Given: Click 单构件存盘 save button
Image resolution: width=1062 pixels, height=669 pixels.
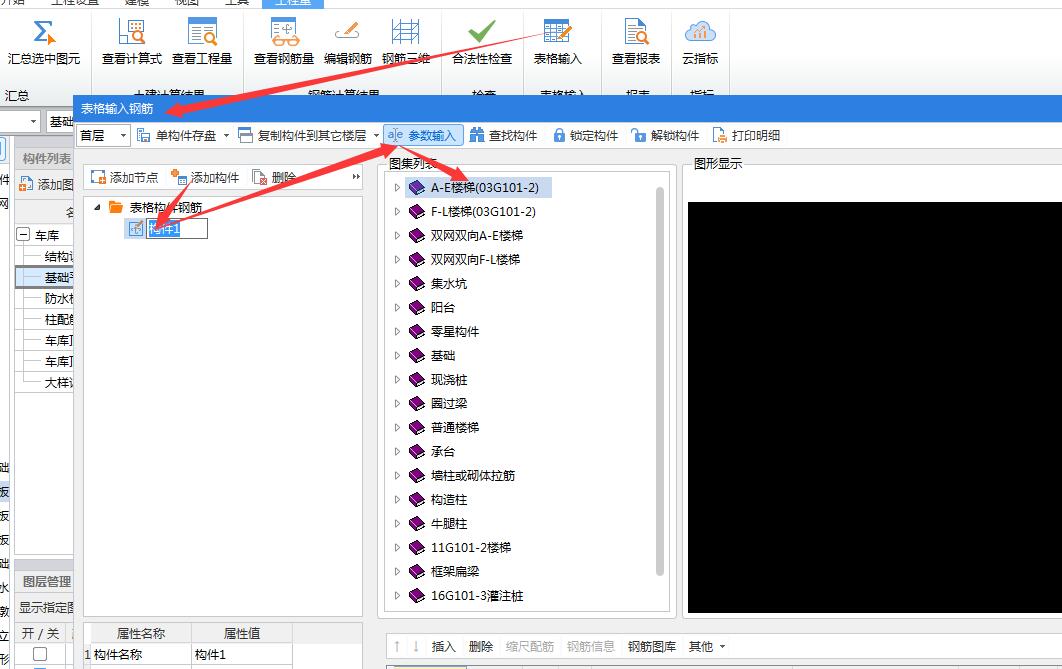Looking at the screenshot, I should pos(177,135).
